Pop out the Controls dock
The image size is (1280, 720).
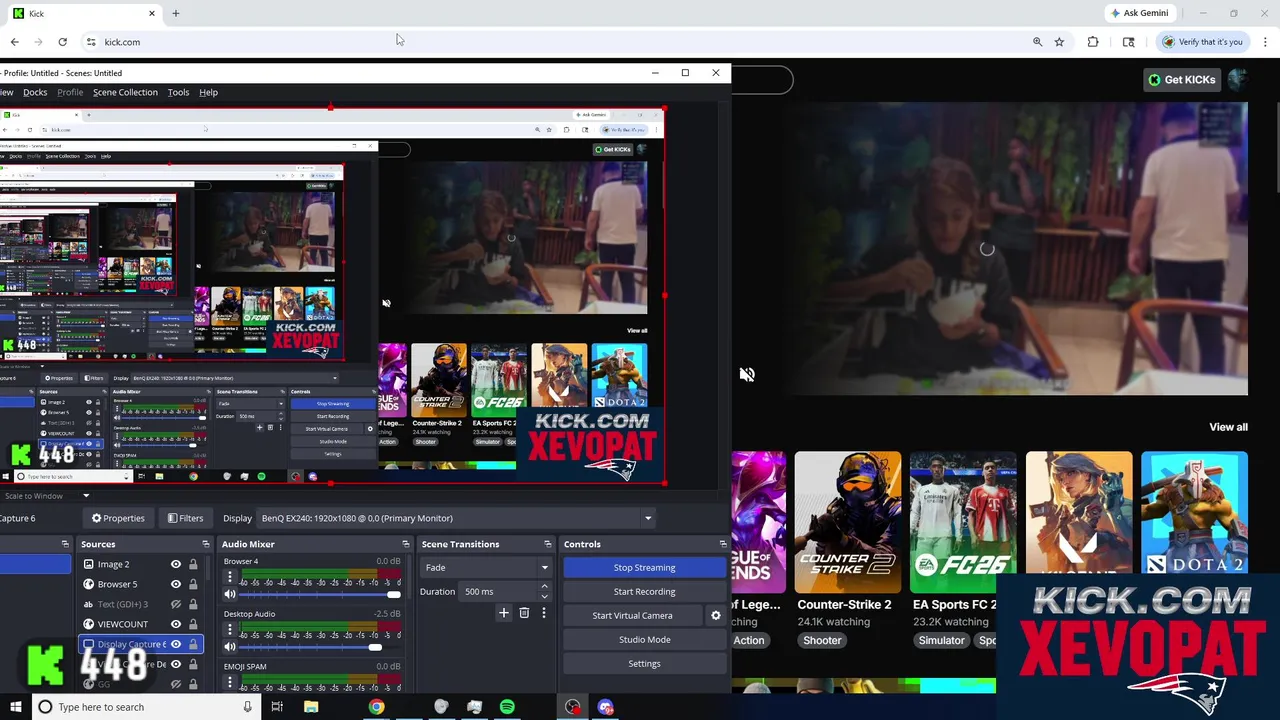[x=723, y=544]
